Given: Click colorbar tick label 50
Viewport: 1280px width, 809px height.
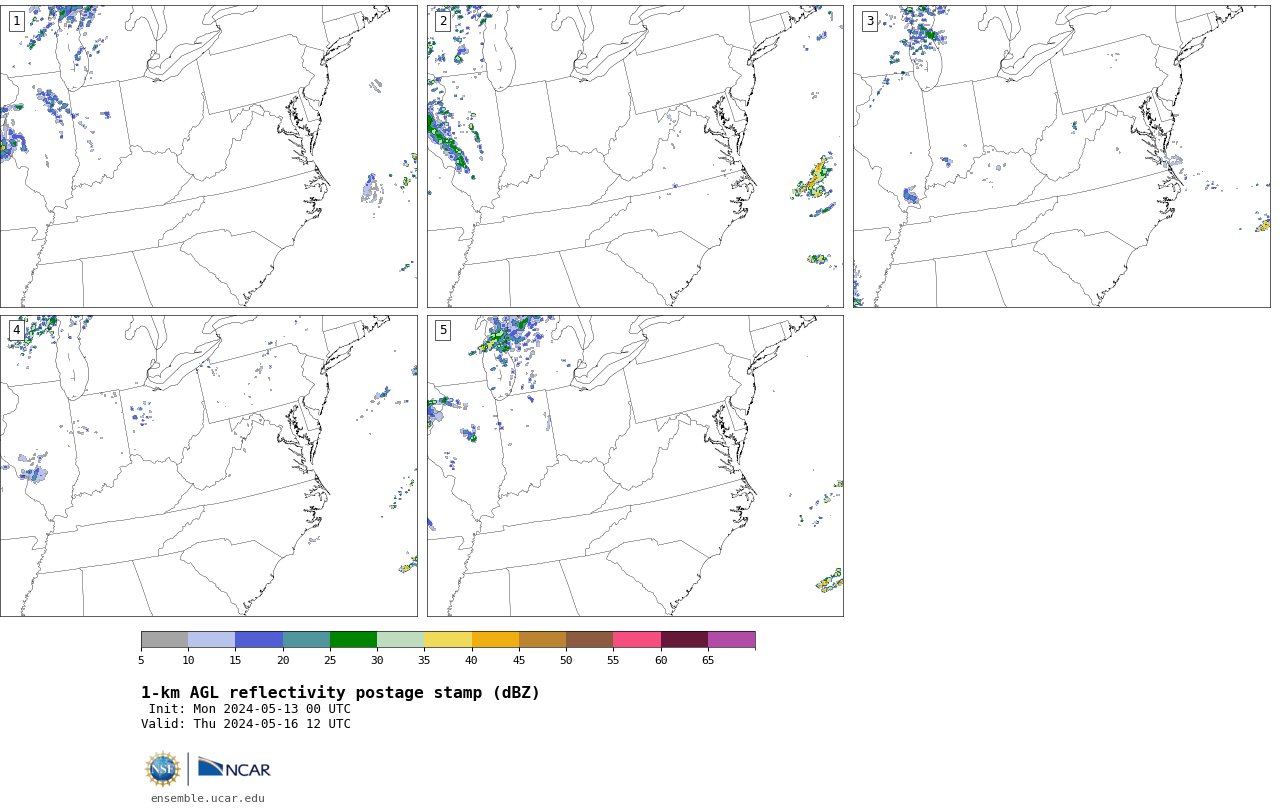Looking at the screenshot, I should 566,660.
